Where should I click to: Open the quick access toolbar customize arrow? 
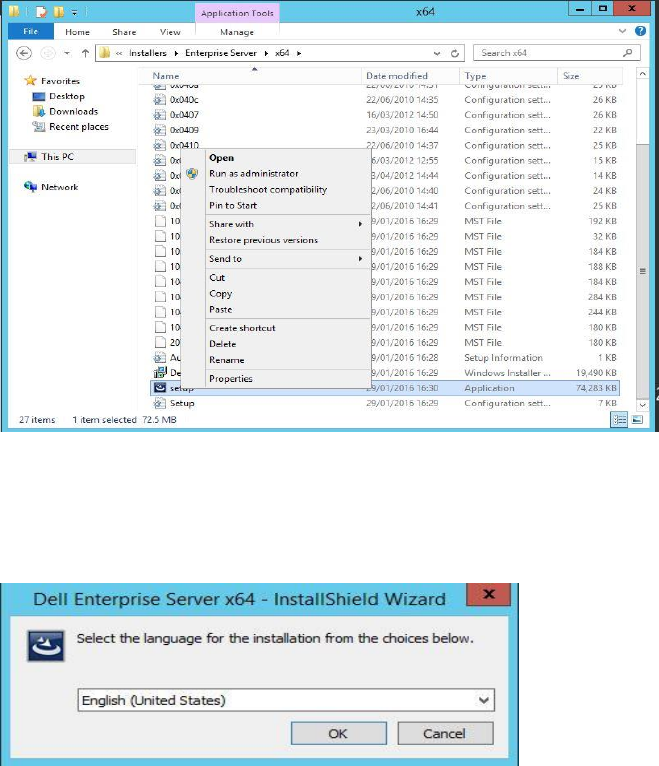click(74, 12)
